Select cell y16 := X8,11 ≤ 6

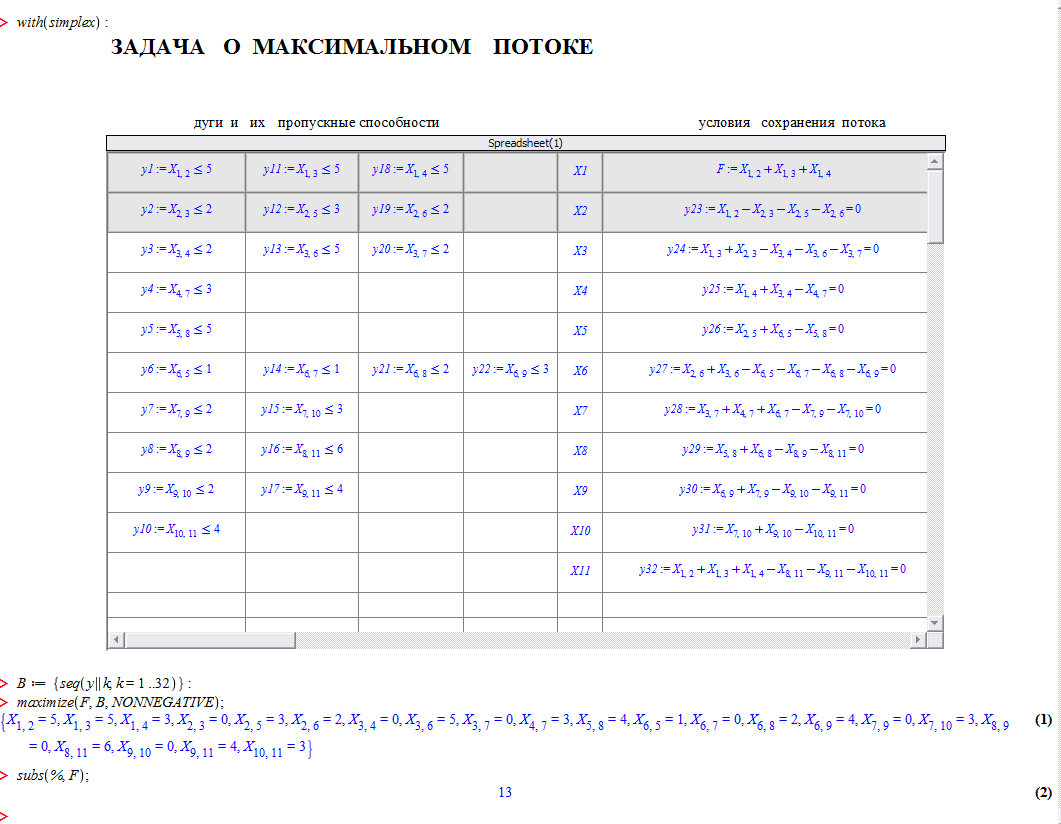pos(302,452)
